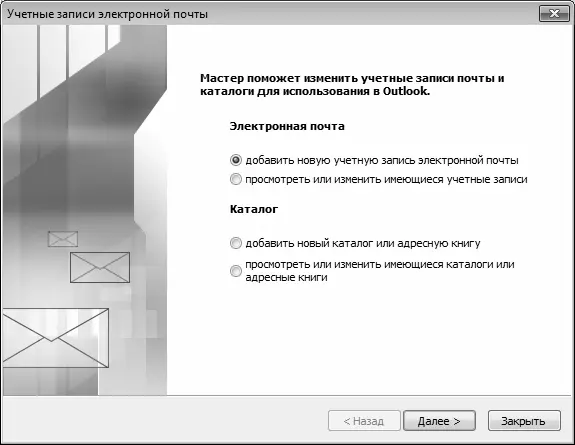Click the 'Электронная почта' section heading

287,126
